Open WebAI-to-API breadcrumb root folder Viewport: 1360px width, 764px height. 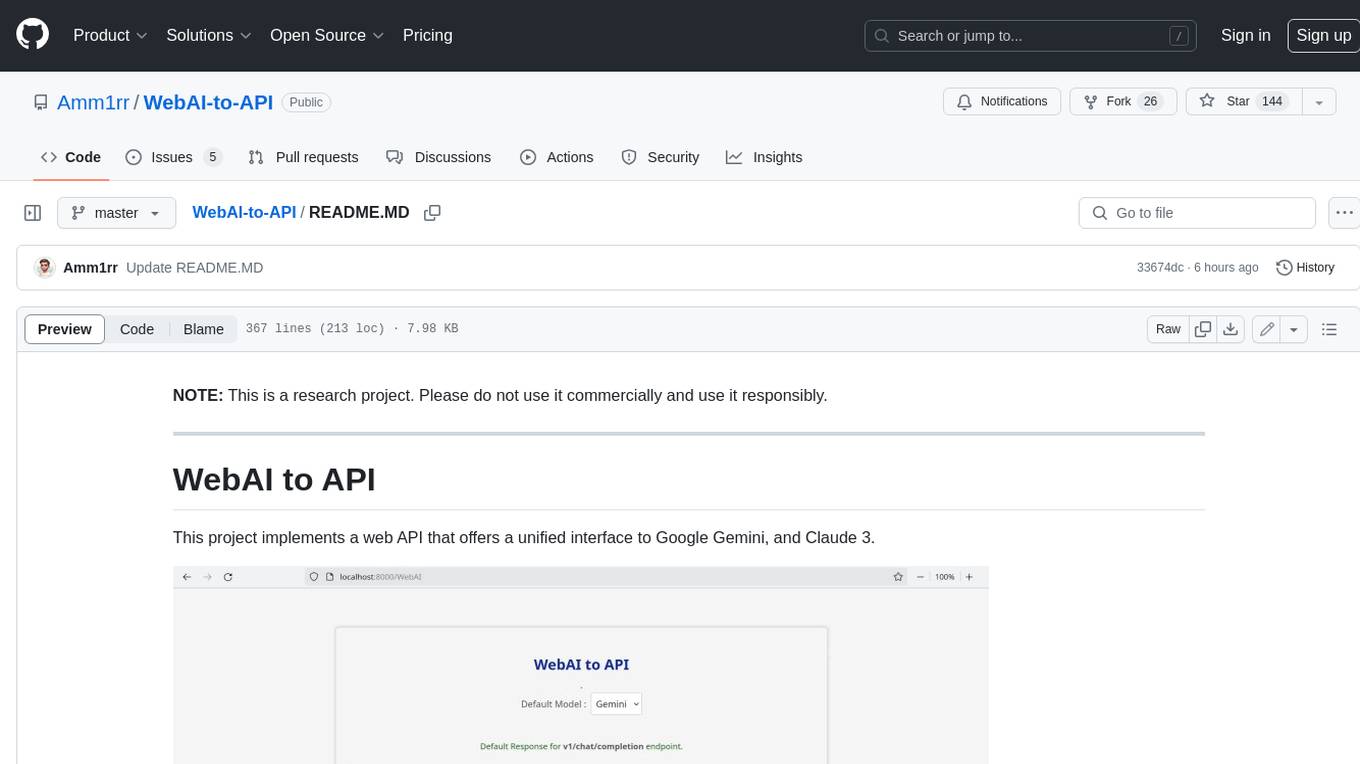tap(244, 213)
